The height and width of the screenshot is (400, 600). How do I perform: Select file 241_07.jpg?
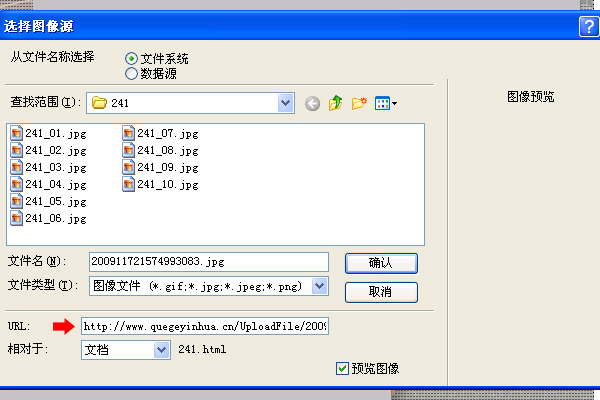coord(160,133)
